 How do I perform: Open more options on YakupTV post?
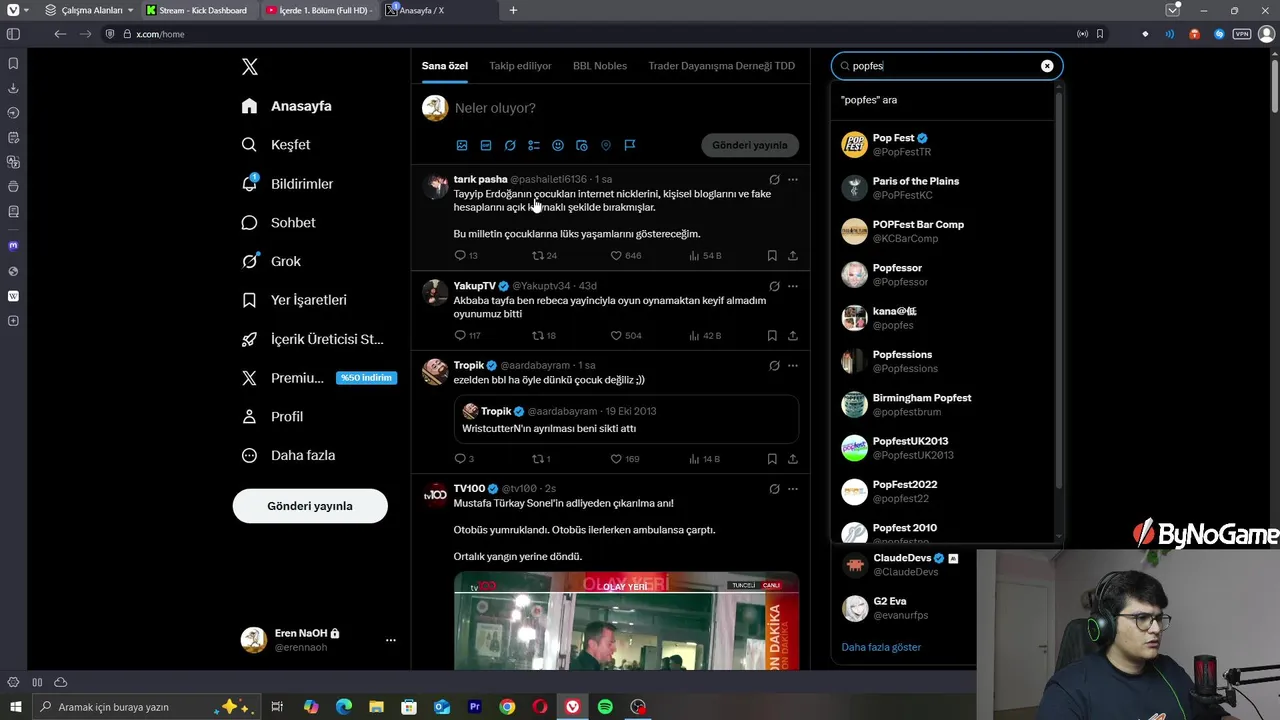[793, 286]
